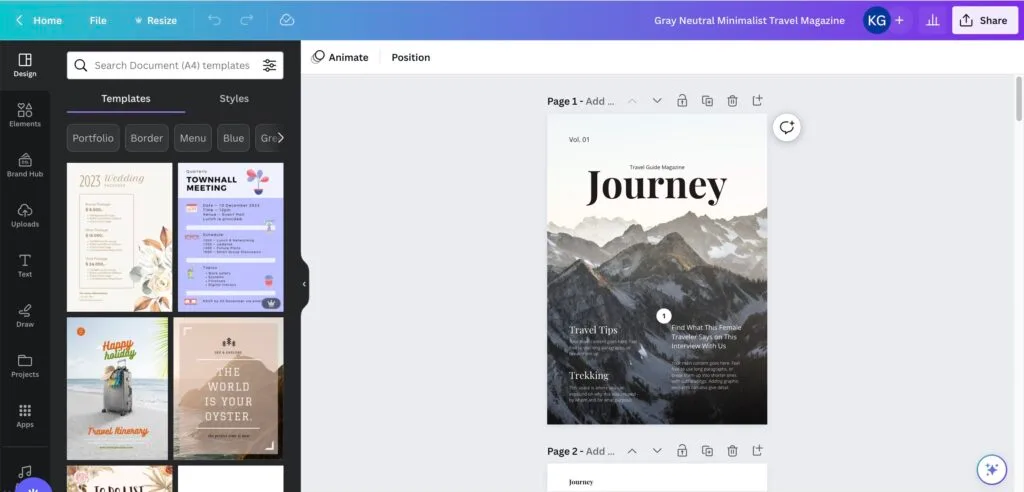Image resolution: width=1024 pixels, height=492 pixels.
Task: Lock Page 2 with lock icon
Action: [x=682, y=451]
